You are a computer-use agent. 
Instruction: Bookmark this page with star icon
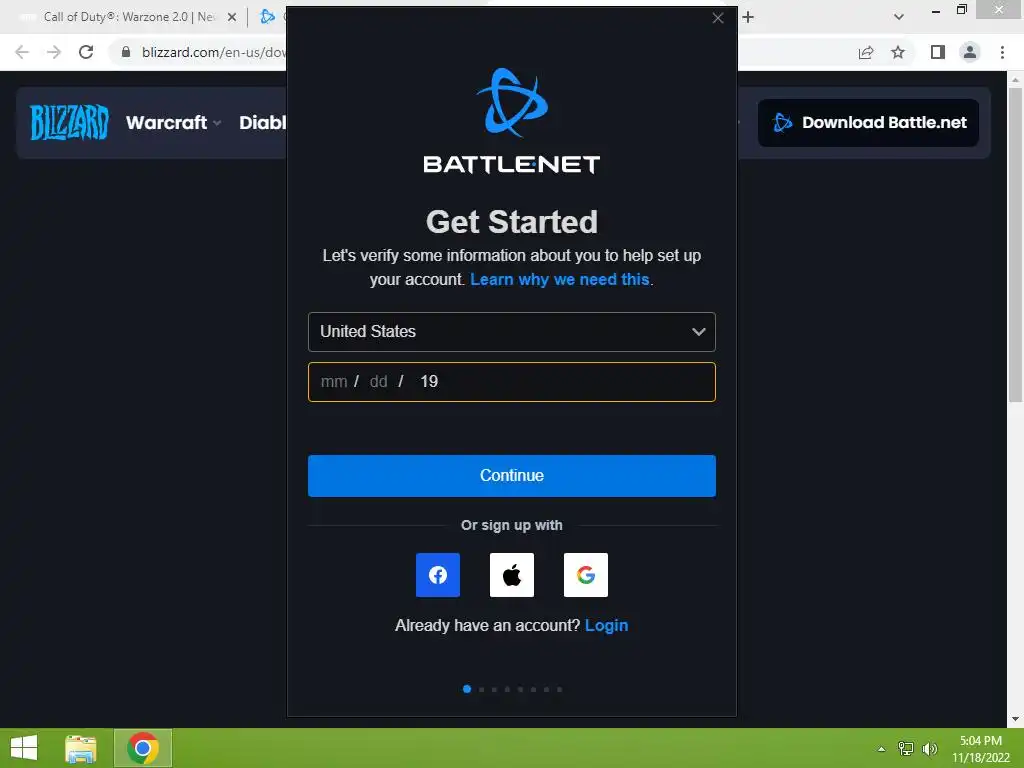(x=898, y=52)
